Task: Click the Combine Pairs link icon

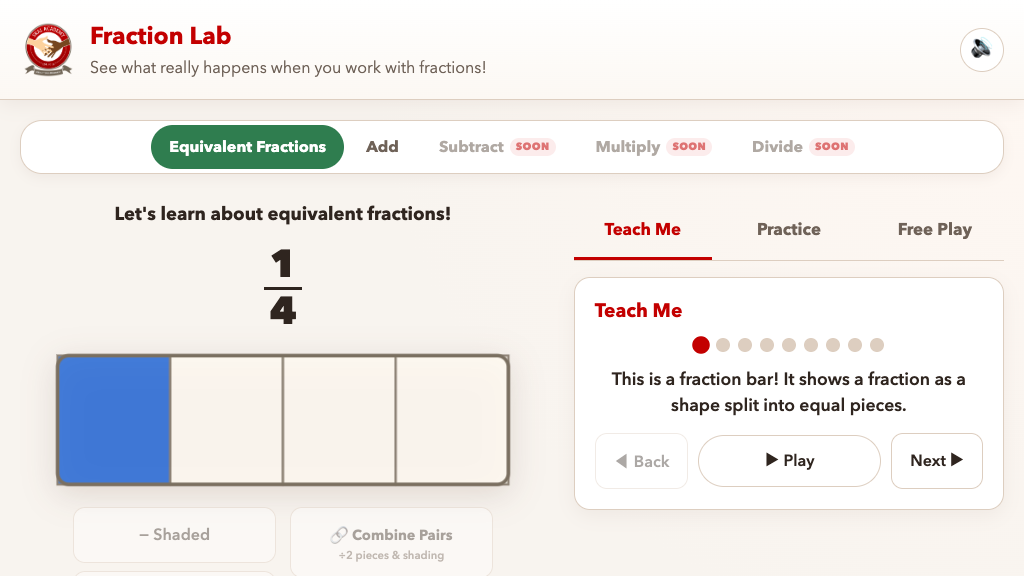Action: [x=339, y=536]
